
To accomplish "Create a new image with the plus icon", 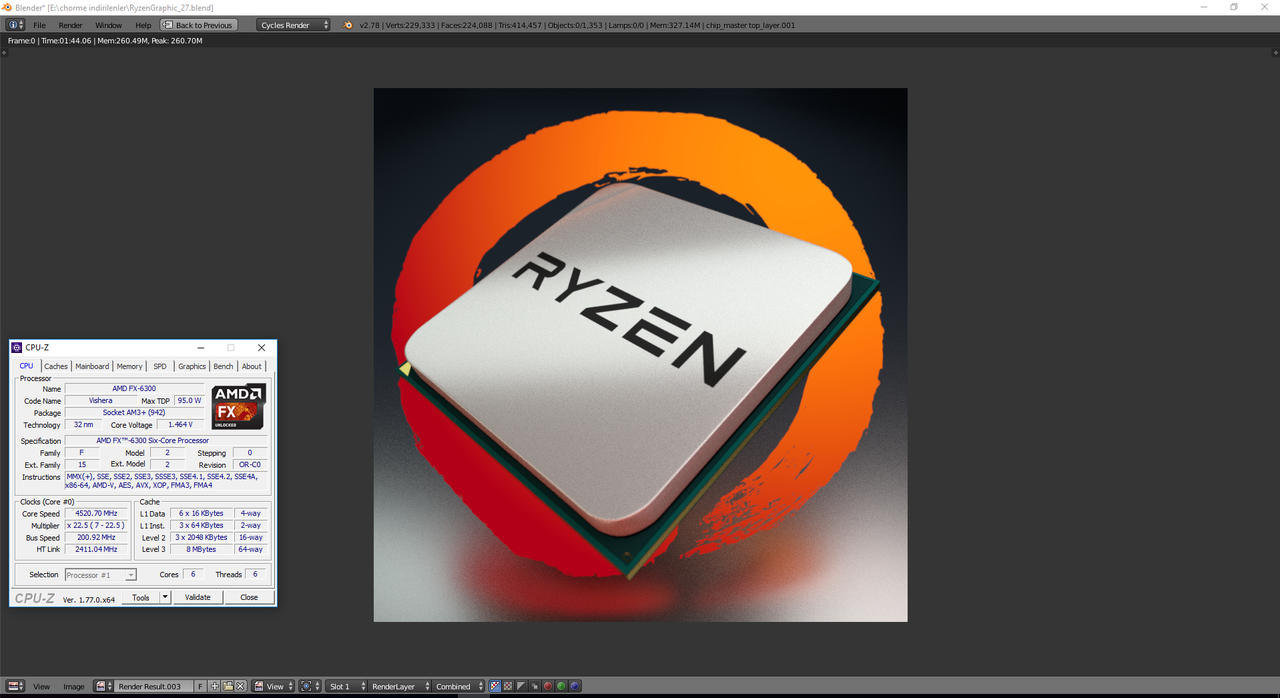I will click(x=215, y=686).
